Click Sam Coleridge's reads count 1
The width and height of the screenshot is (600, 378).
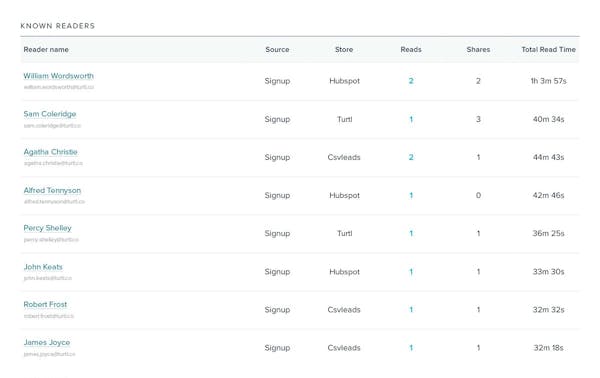click(411, 119)
